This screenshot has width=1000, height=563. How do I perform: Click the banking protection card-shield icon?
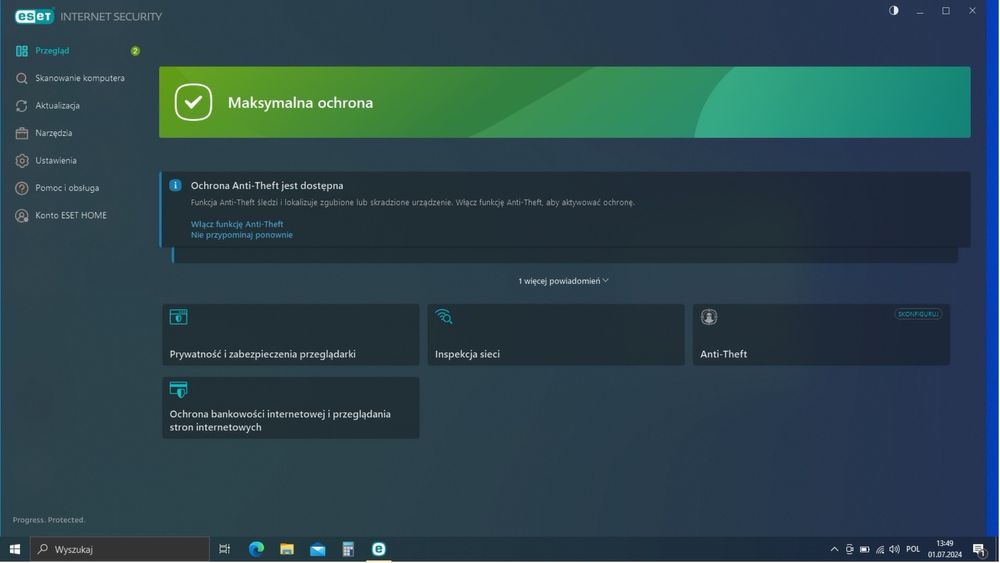(179, 389)
